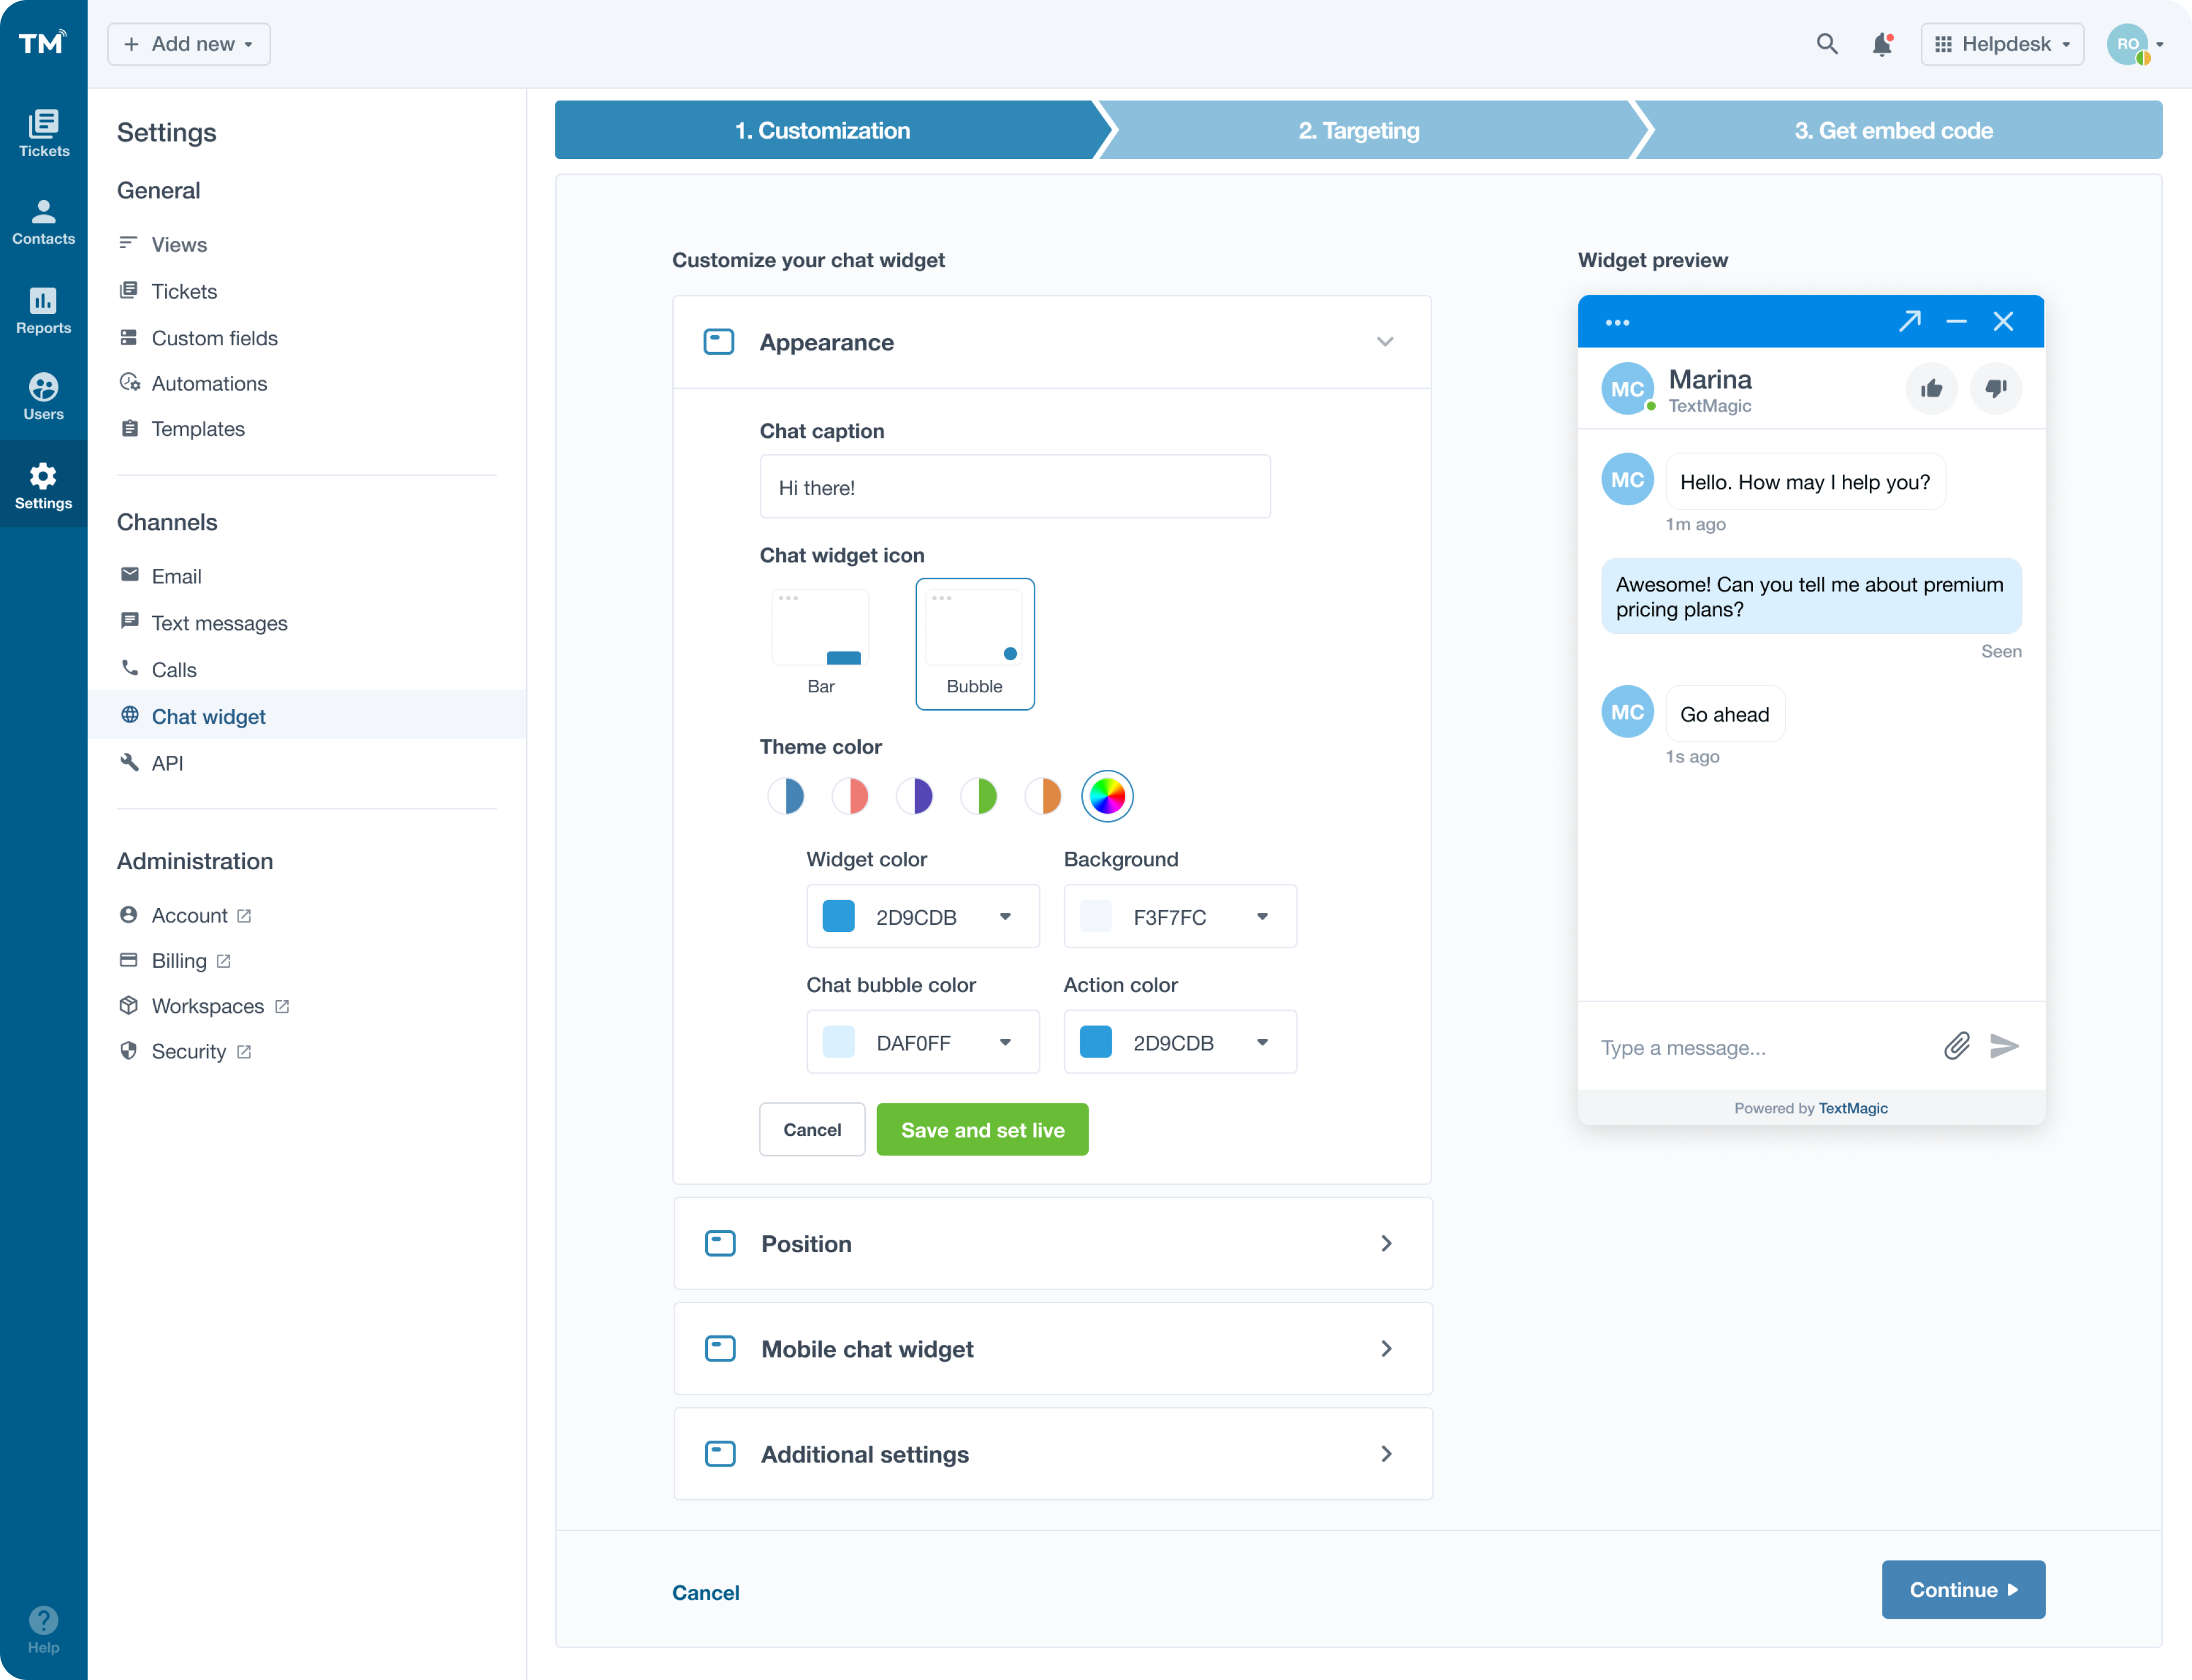Click the search magnifier icon
Viewport: 2192px width, 1680px height.
click(x=1826, y=44)
